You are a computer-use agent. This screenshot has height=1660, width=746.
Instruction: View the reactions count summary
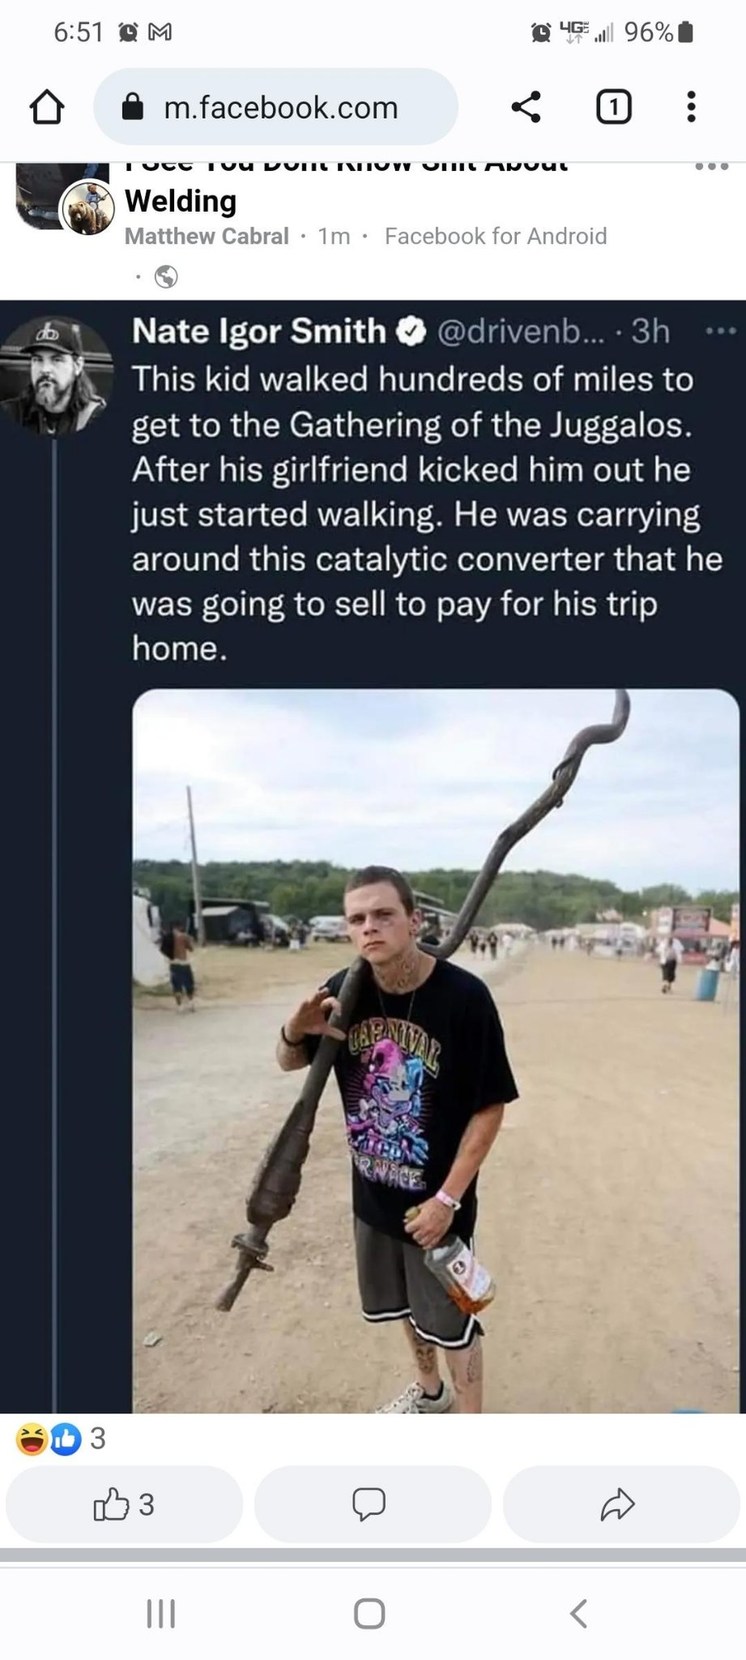[62, 1439]
